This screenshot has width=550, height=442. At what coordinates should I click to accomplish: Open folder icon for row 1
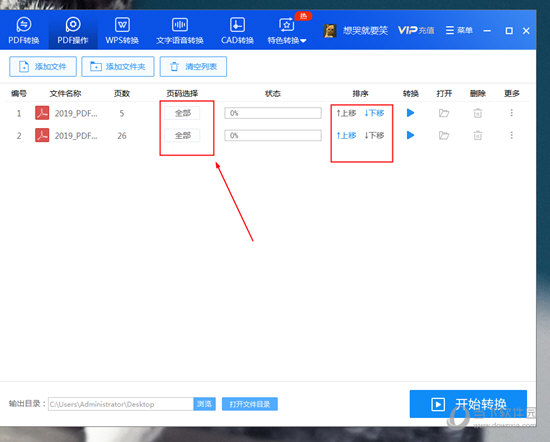pyautogui.click(x=444, y=113)
